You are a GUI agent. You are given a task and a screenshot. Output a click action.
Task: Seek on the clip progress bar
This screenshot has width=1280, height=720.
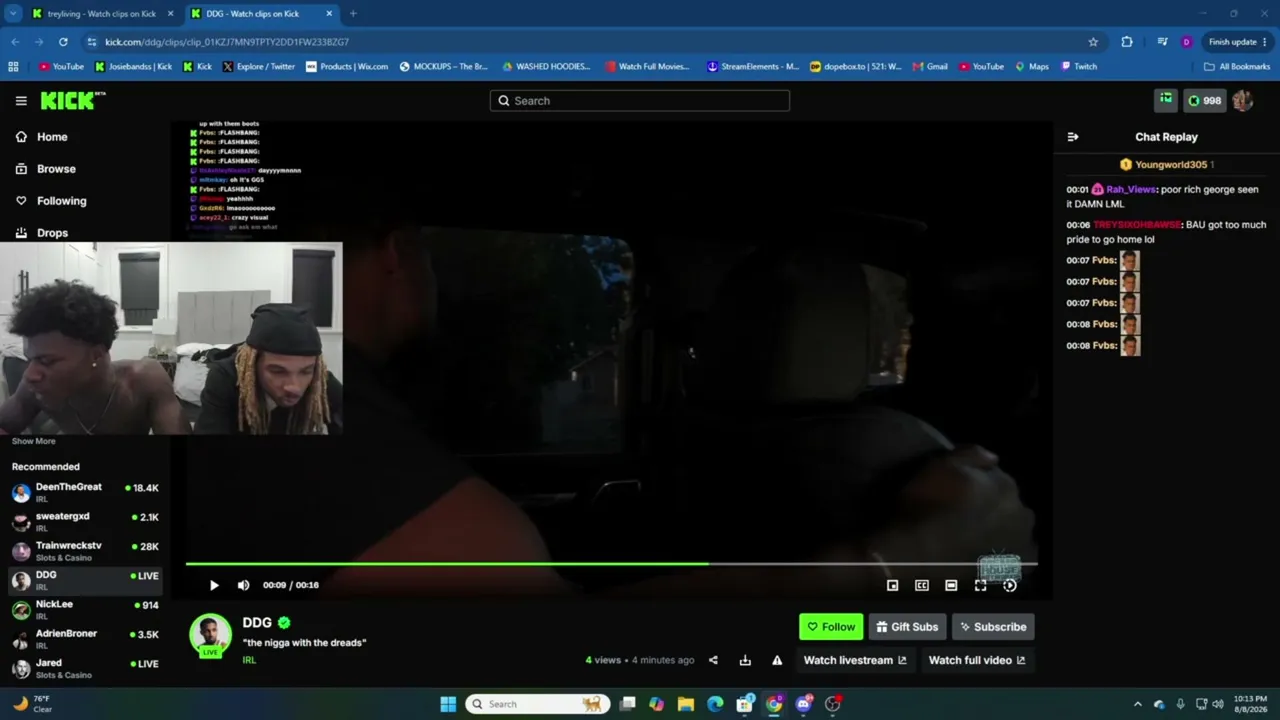[x=611, y=564]
